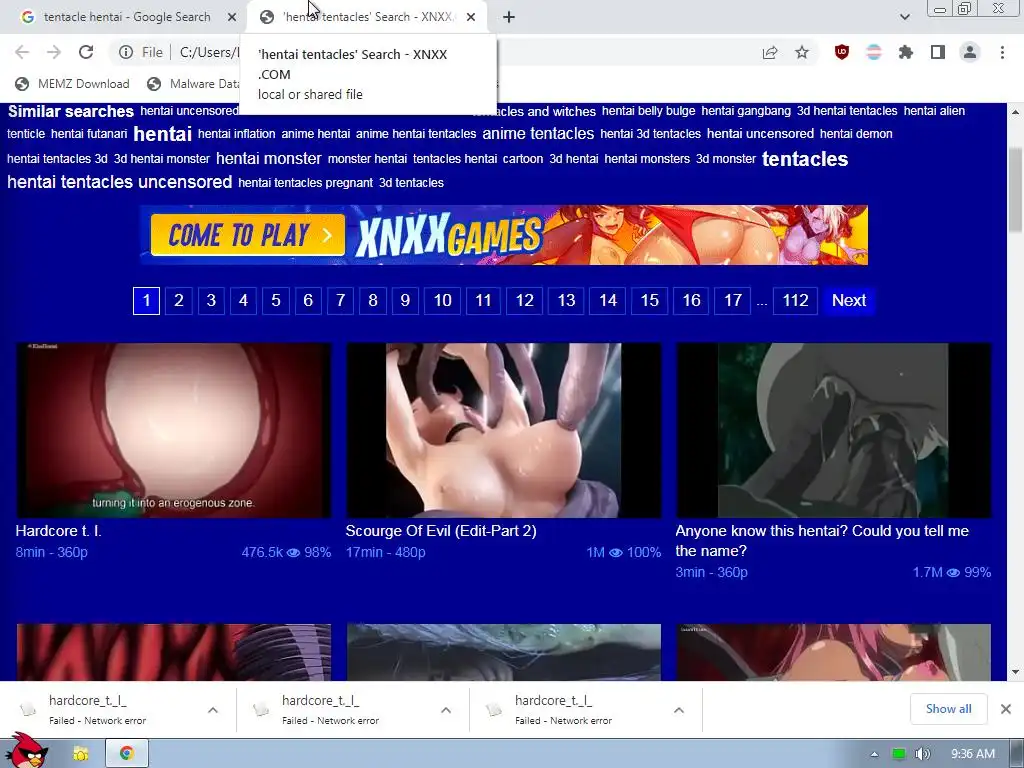1024x768 pixels.
Task: Click the browser Forward arrow
Action: point(54,52)
